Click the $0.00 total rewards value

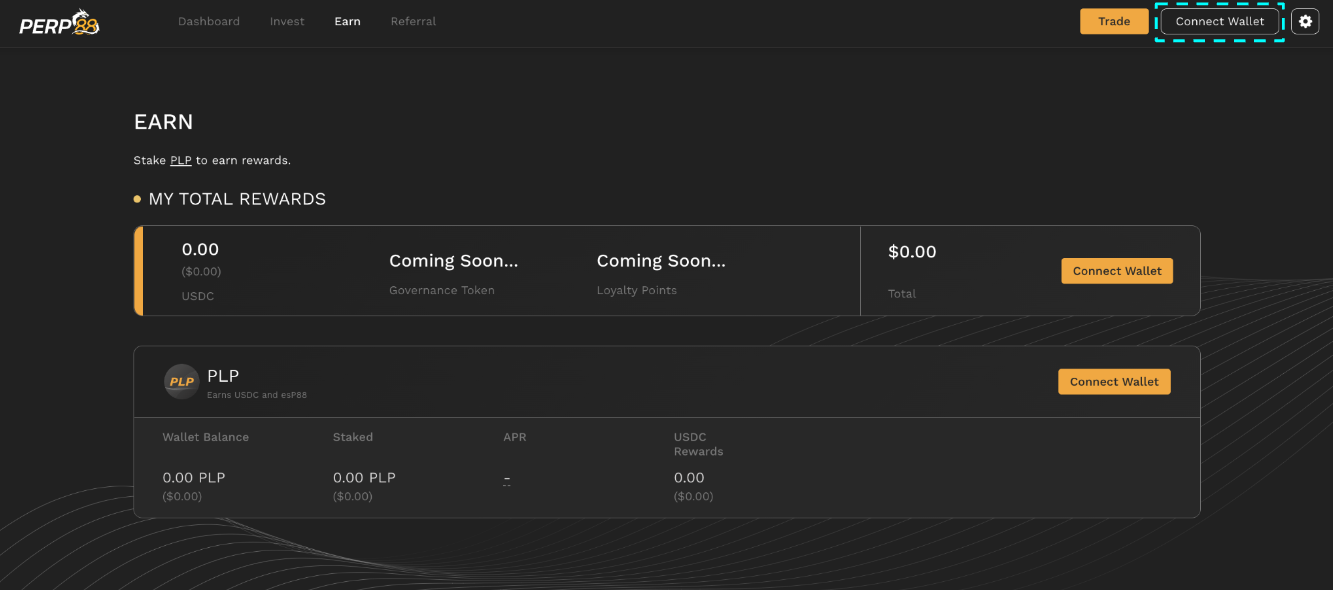click(912, 252)
